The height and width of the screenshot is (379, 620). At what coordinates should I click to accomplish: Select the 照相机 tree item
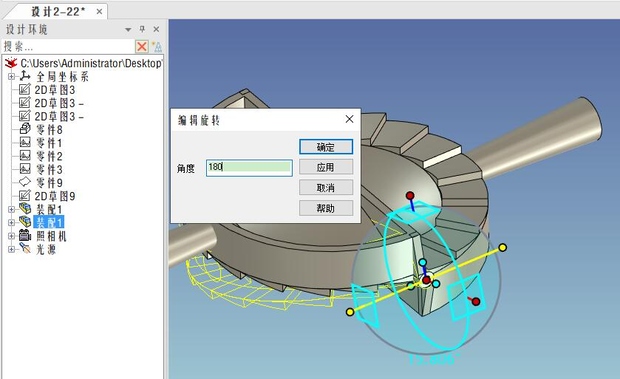point(51,236)
